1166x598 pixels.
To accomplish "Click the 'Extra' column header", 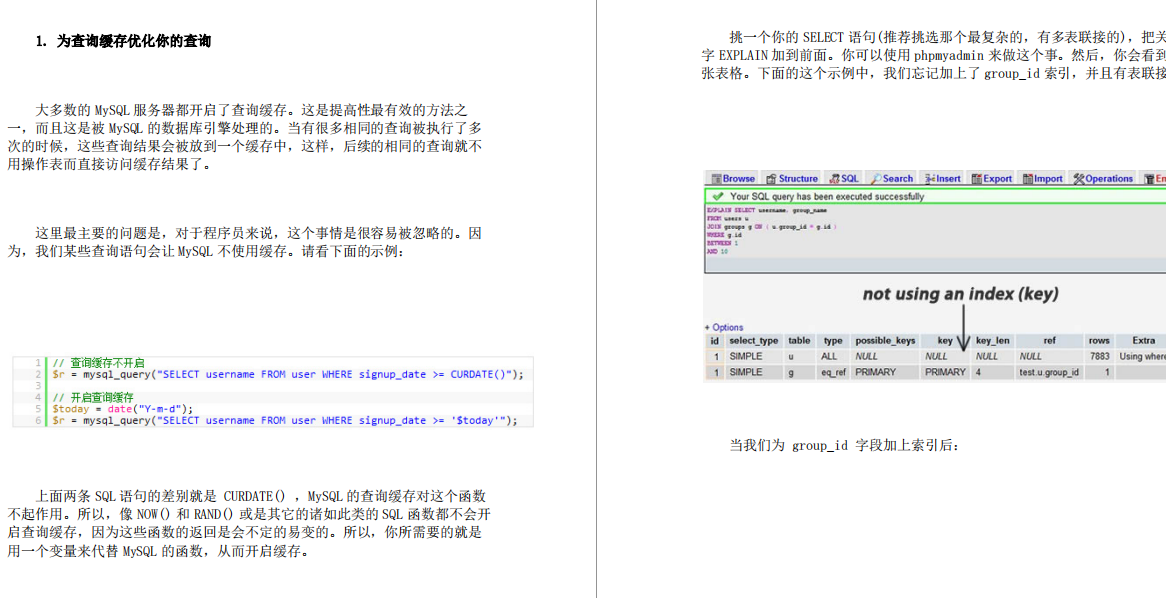I will click(x=1144, y=341).
